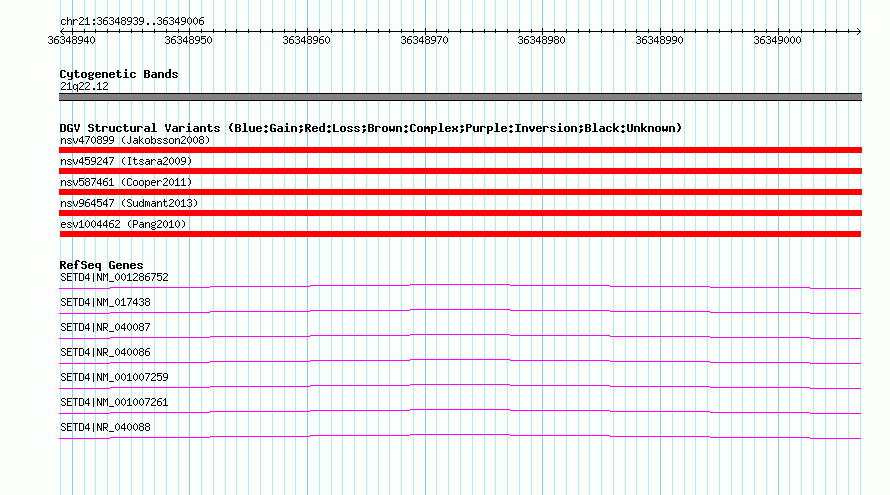Click ruler position 36348940

(72, 40)
